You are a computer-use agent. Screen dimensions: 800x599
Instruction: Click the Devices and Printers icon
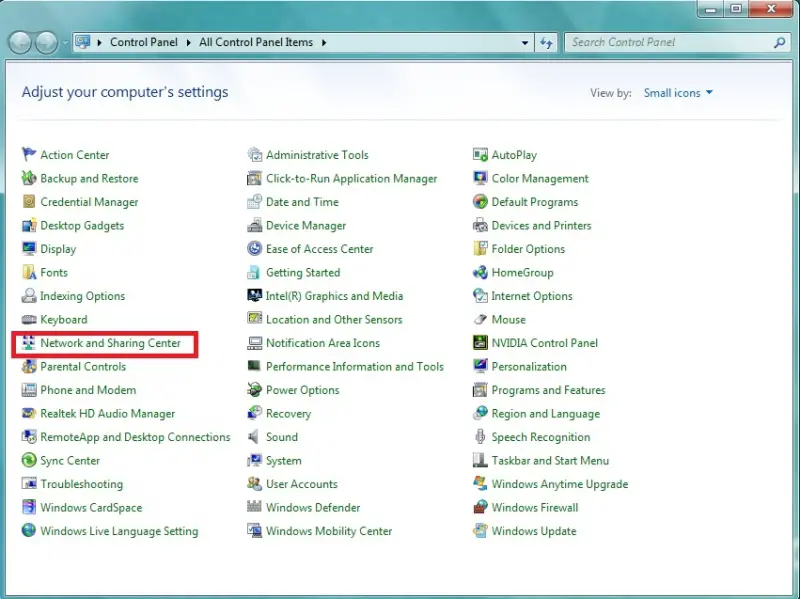coord(480,224)
